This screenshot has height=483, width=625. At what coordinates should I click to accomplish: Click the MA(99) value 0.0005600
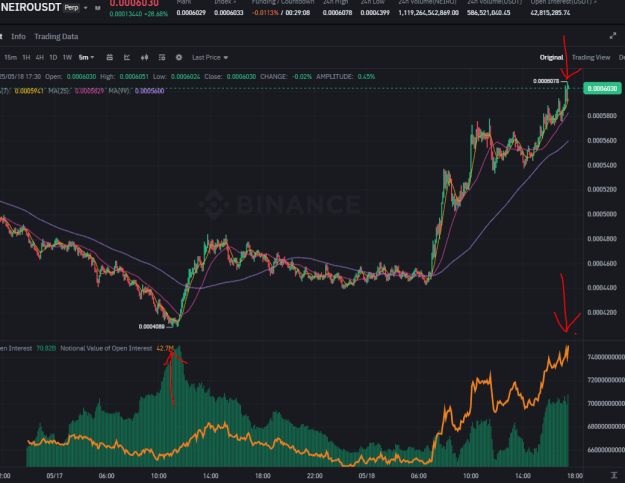[149, 91]
